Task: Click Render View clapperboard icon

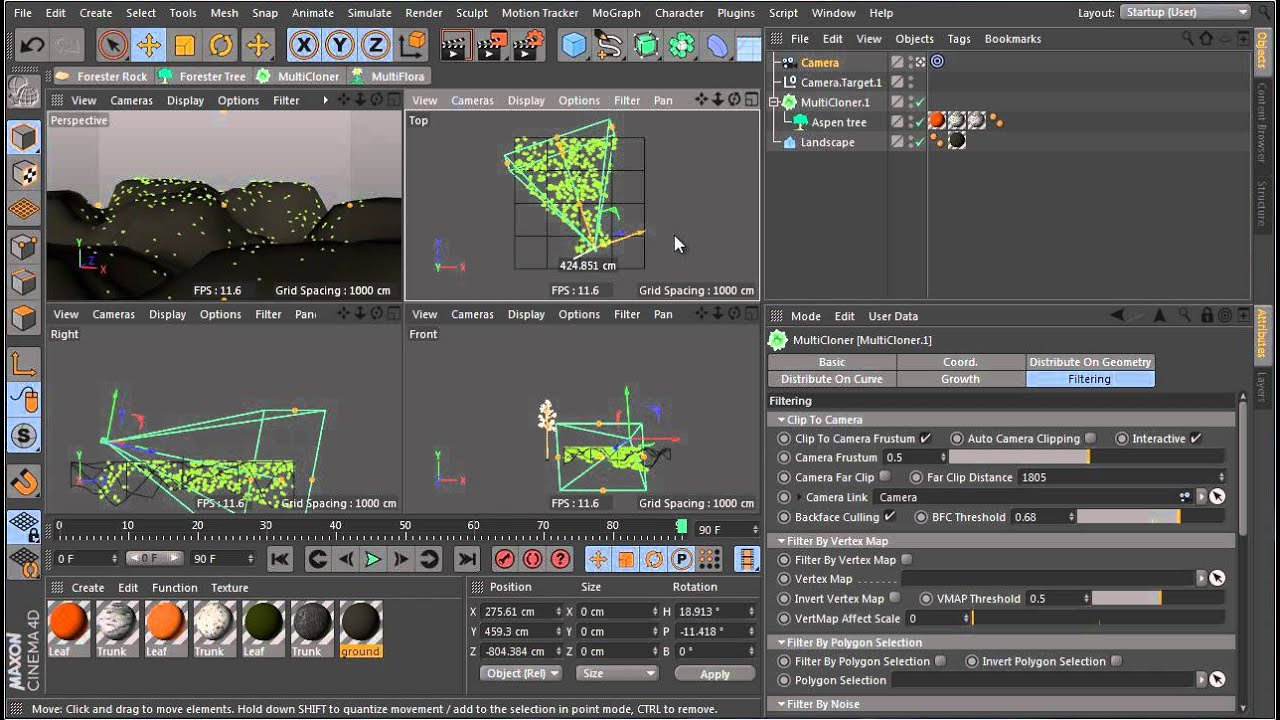Action: (x=456, y=45)
